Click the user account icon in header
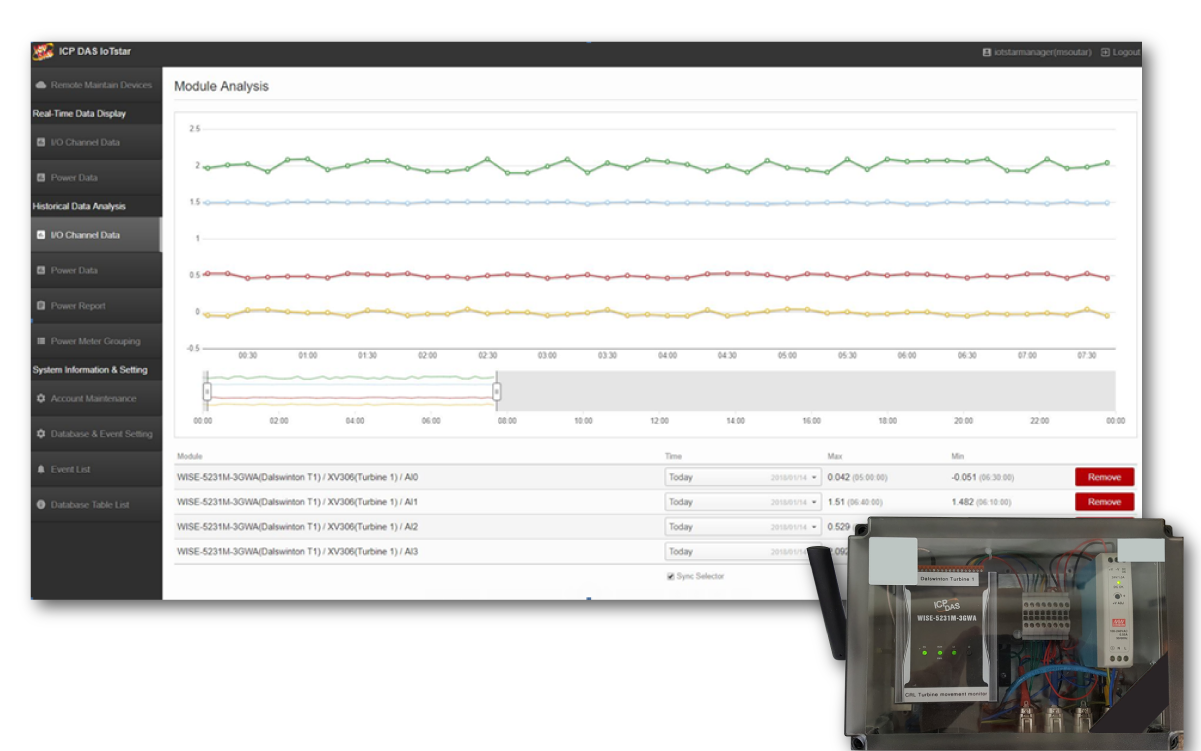 click(987, 52)
